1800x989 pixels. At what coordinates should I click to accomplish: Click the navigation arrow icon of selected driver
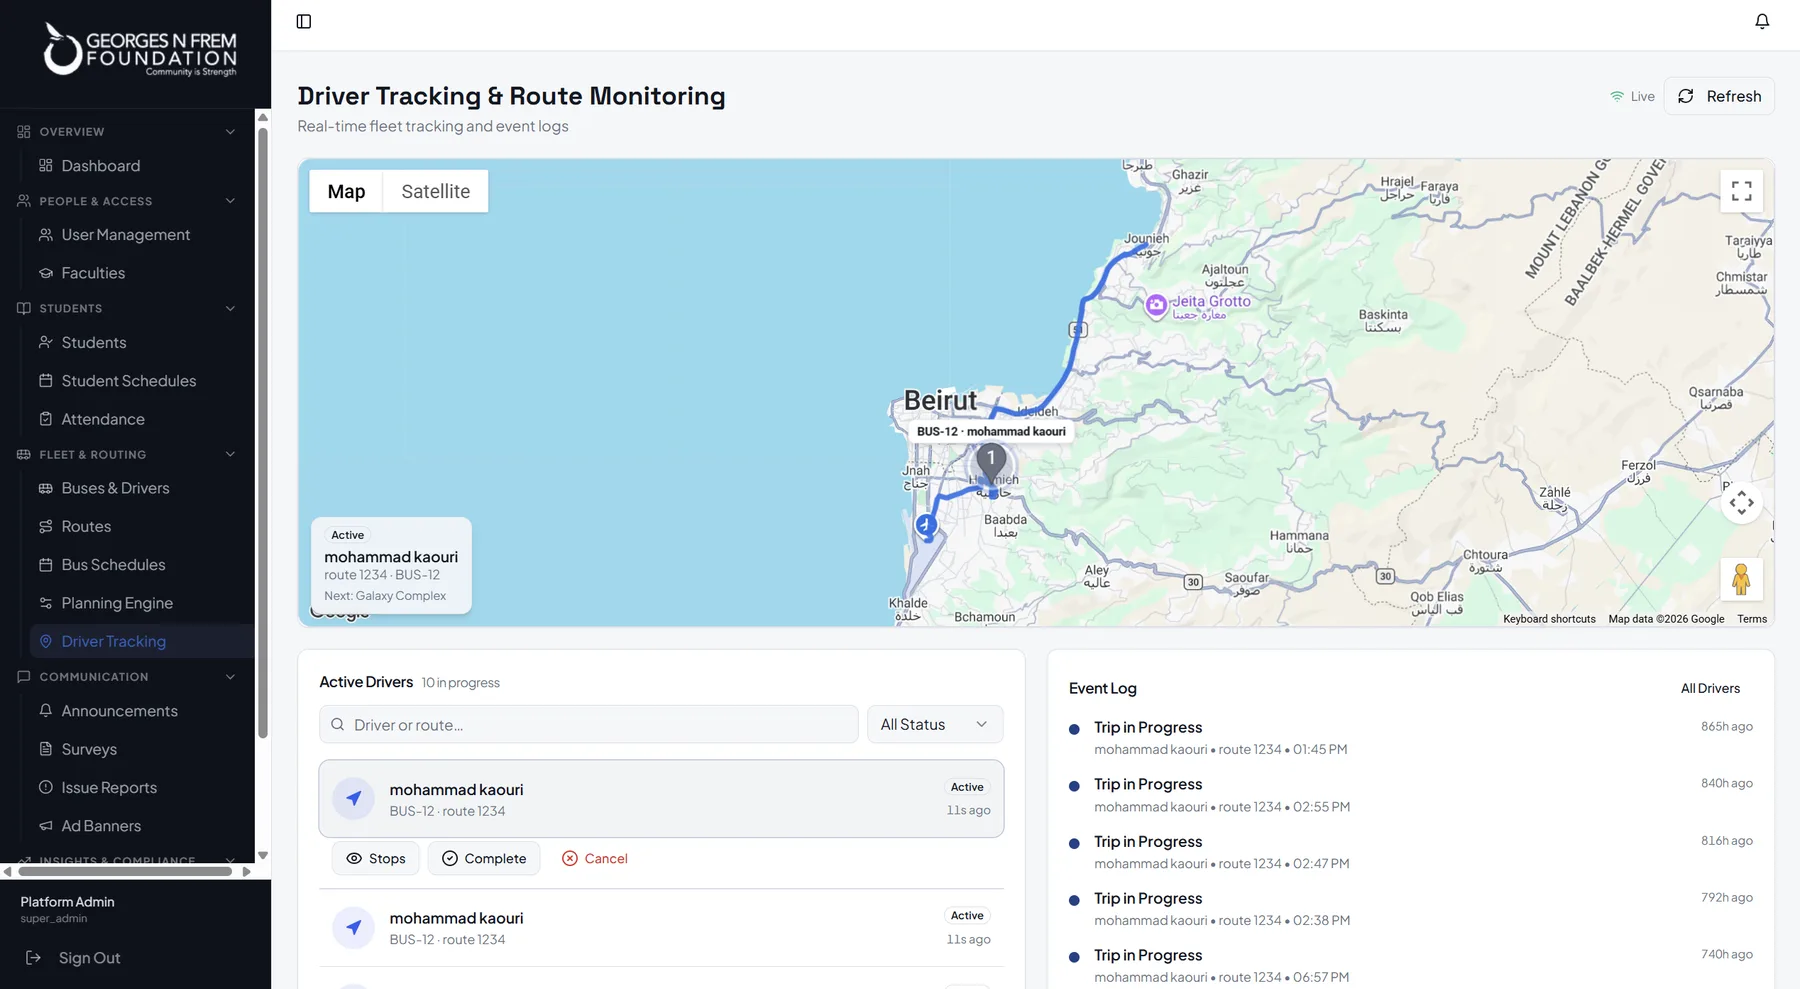(353, 799)
